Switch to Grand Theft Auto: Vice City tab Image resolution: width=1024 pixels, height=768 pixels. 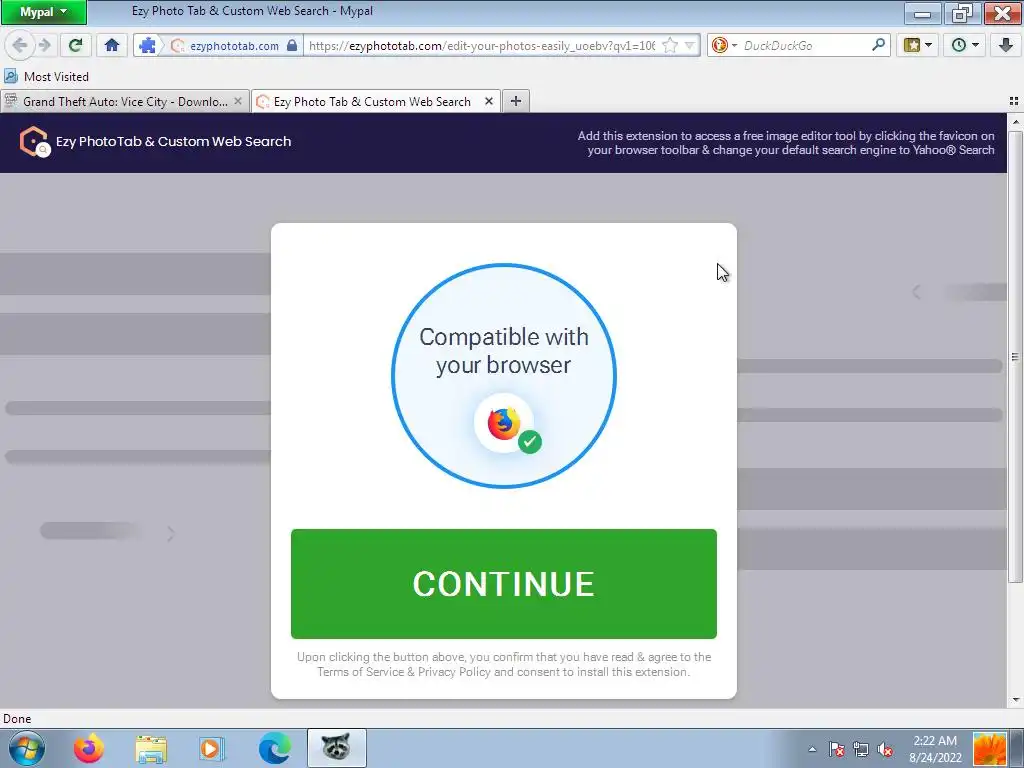tap(125, 101)
